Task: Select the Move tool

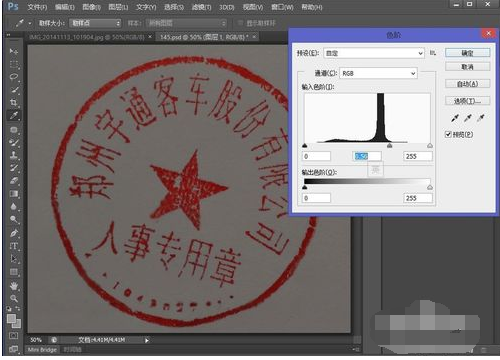Action: [x=14, y=51]
